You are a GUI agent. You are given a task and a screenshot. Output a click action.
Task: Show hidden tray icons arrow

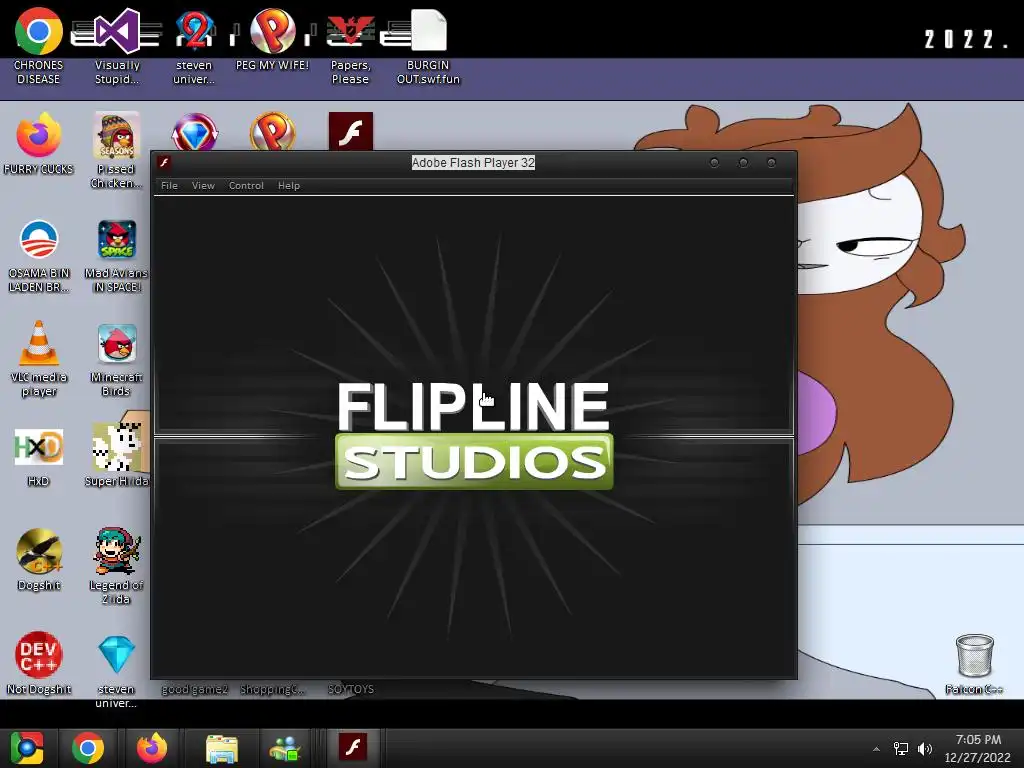tap(876, 749)
